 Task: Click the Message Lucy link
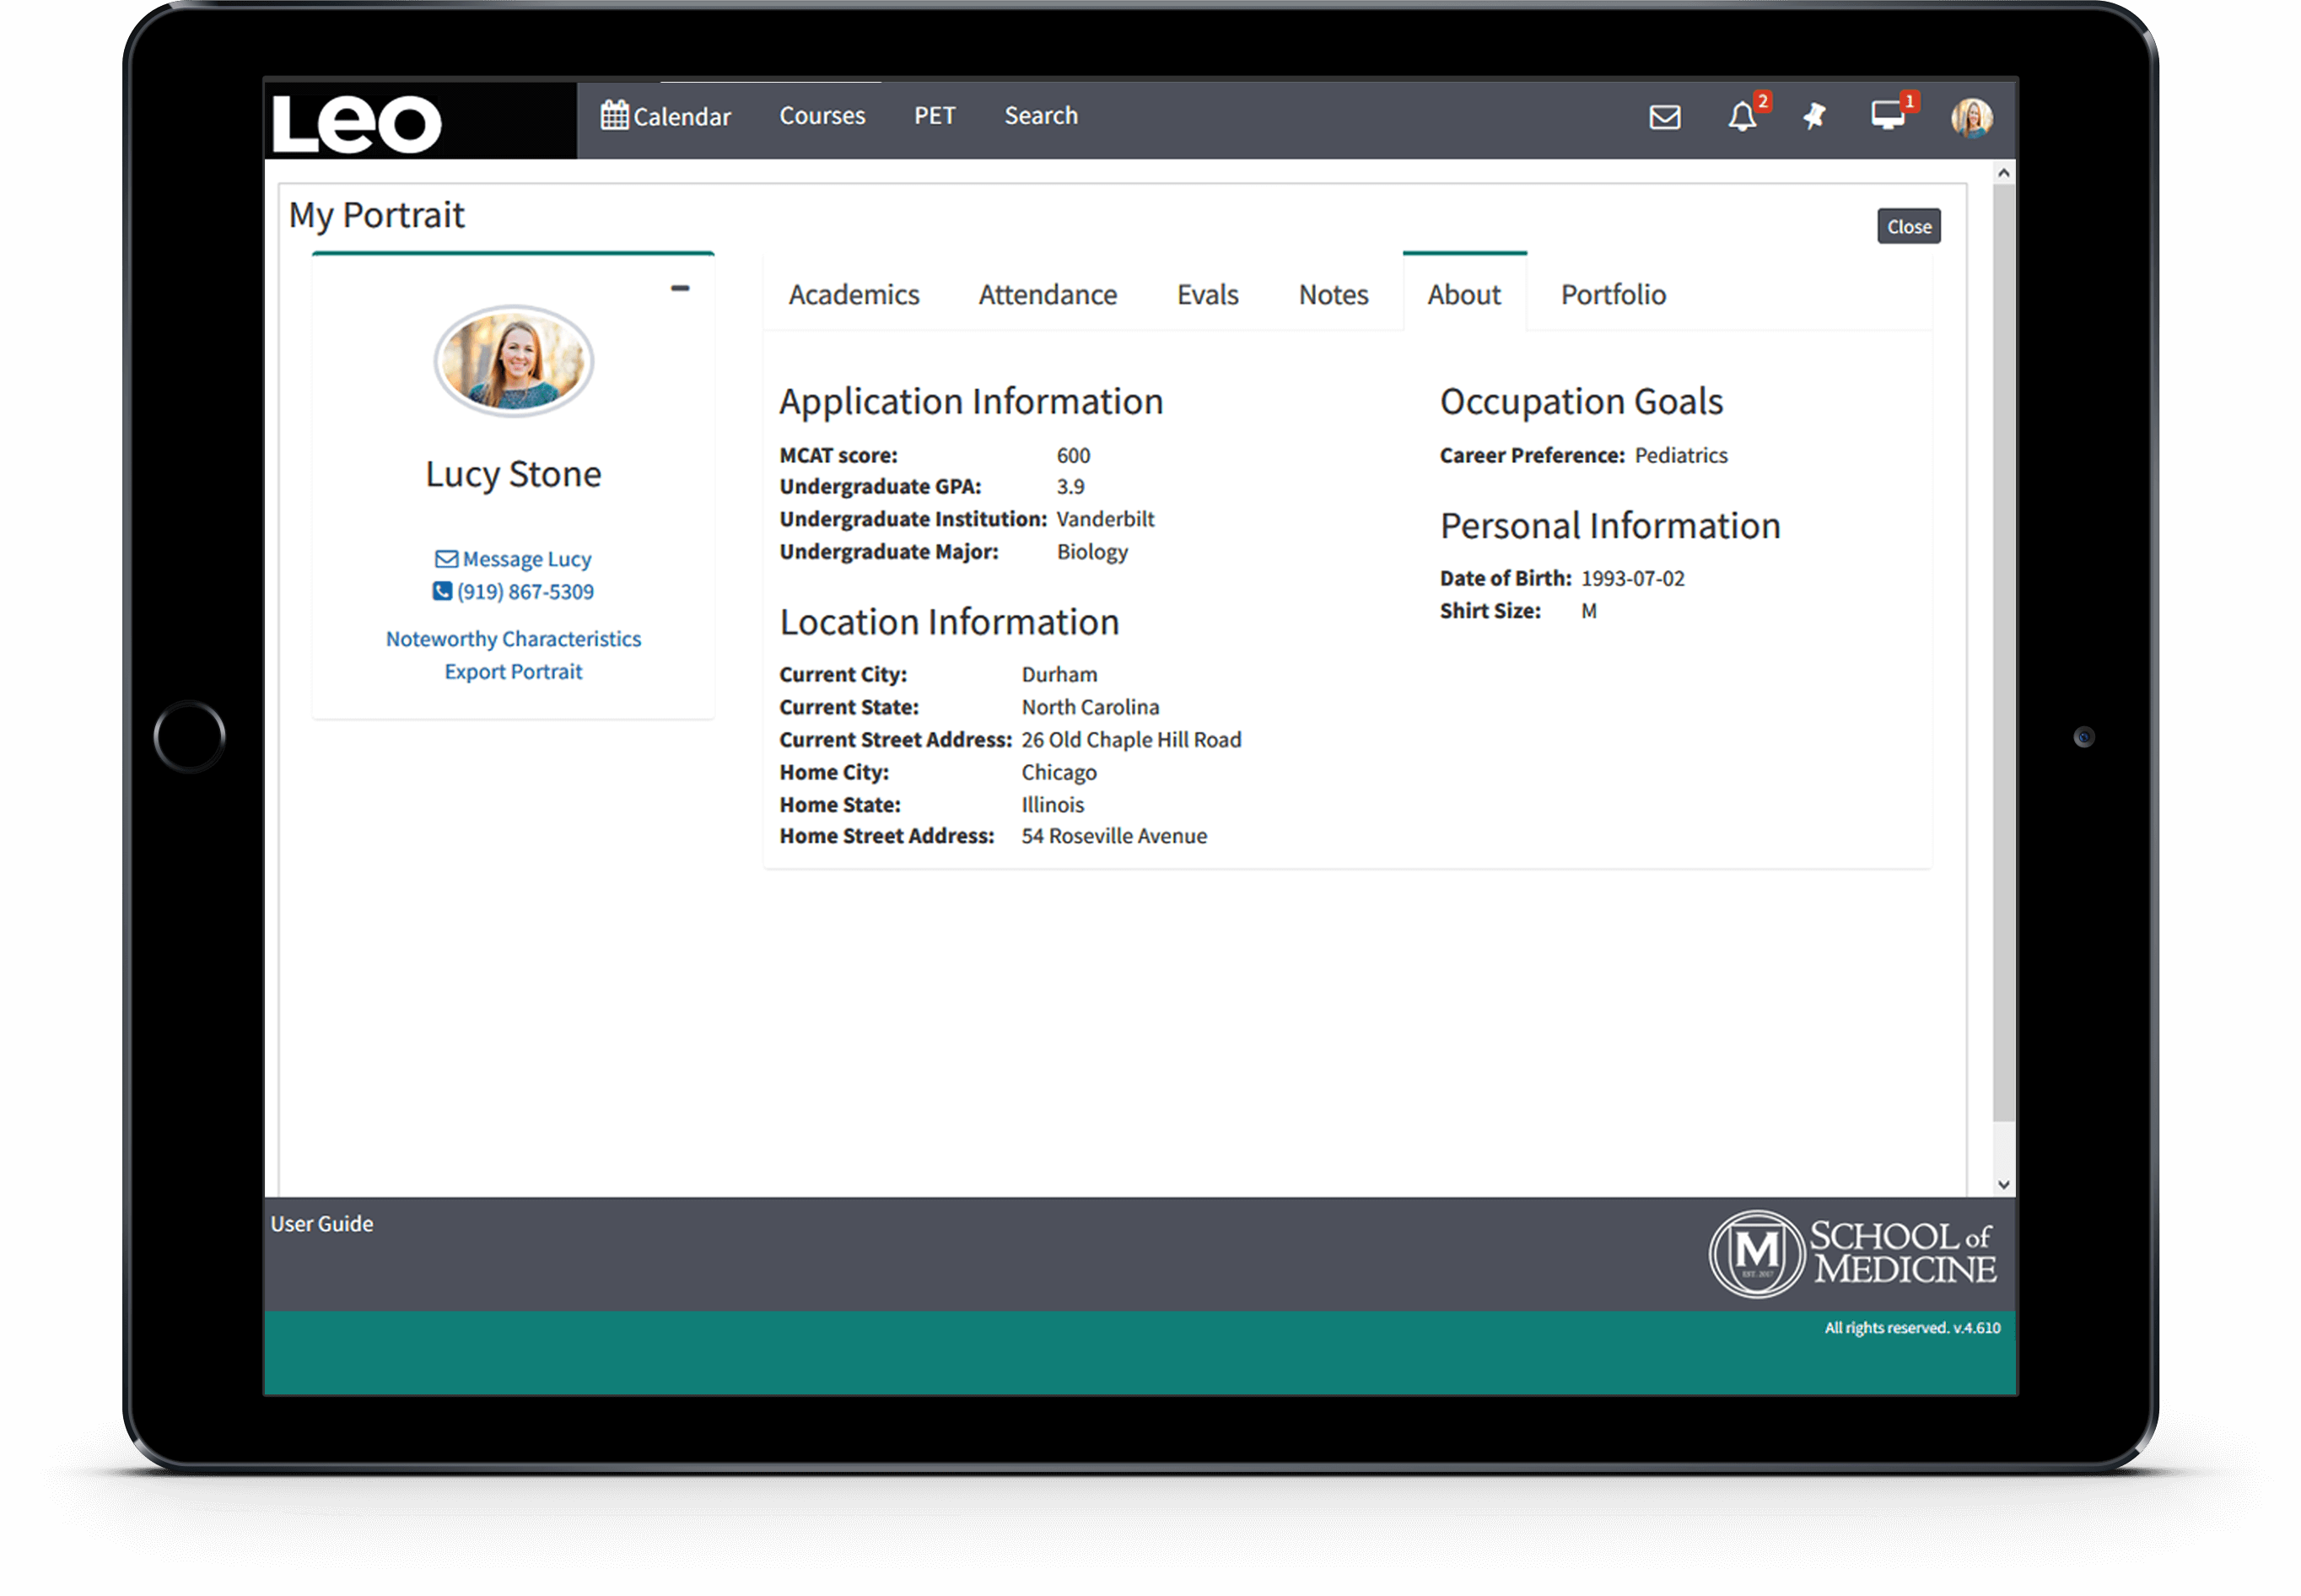(x=514, y=559)
